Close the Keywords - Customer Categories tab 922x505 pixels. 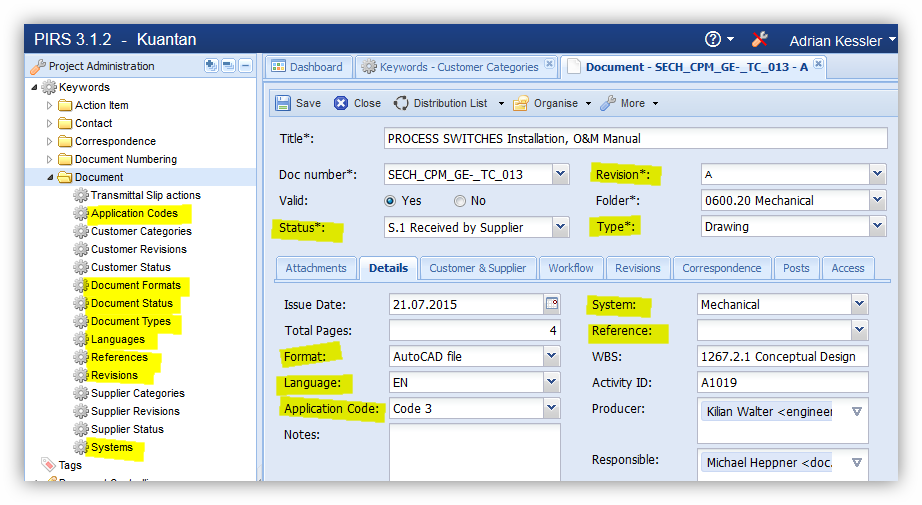point(549,63)
